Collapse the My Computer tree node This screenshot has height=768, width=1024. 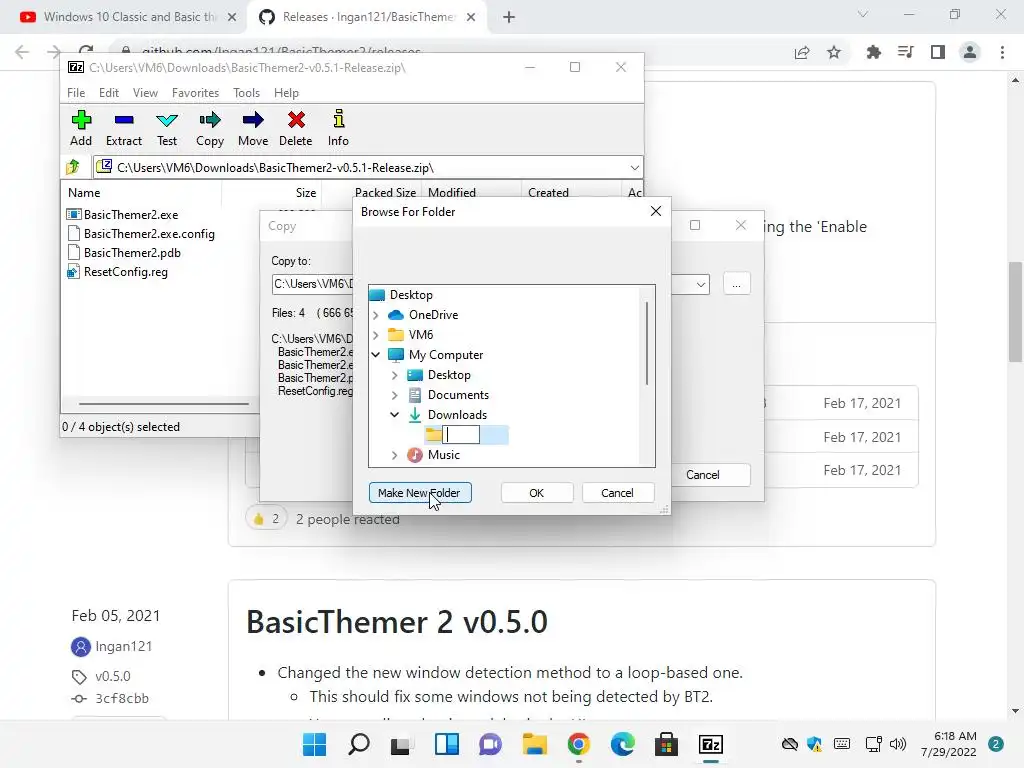(x=376, y=355)
